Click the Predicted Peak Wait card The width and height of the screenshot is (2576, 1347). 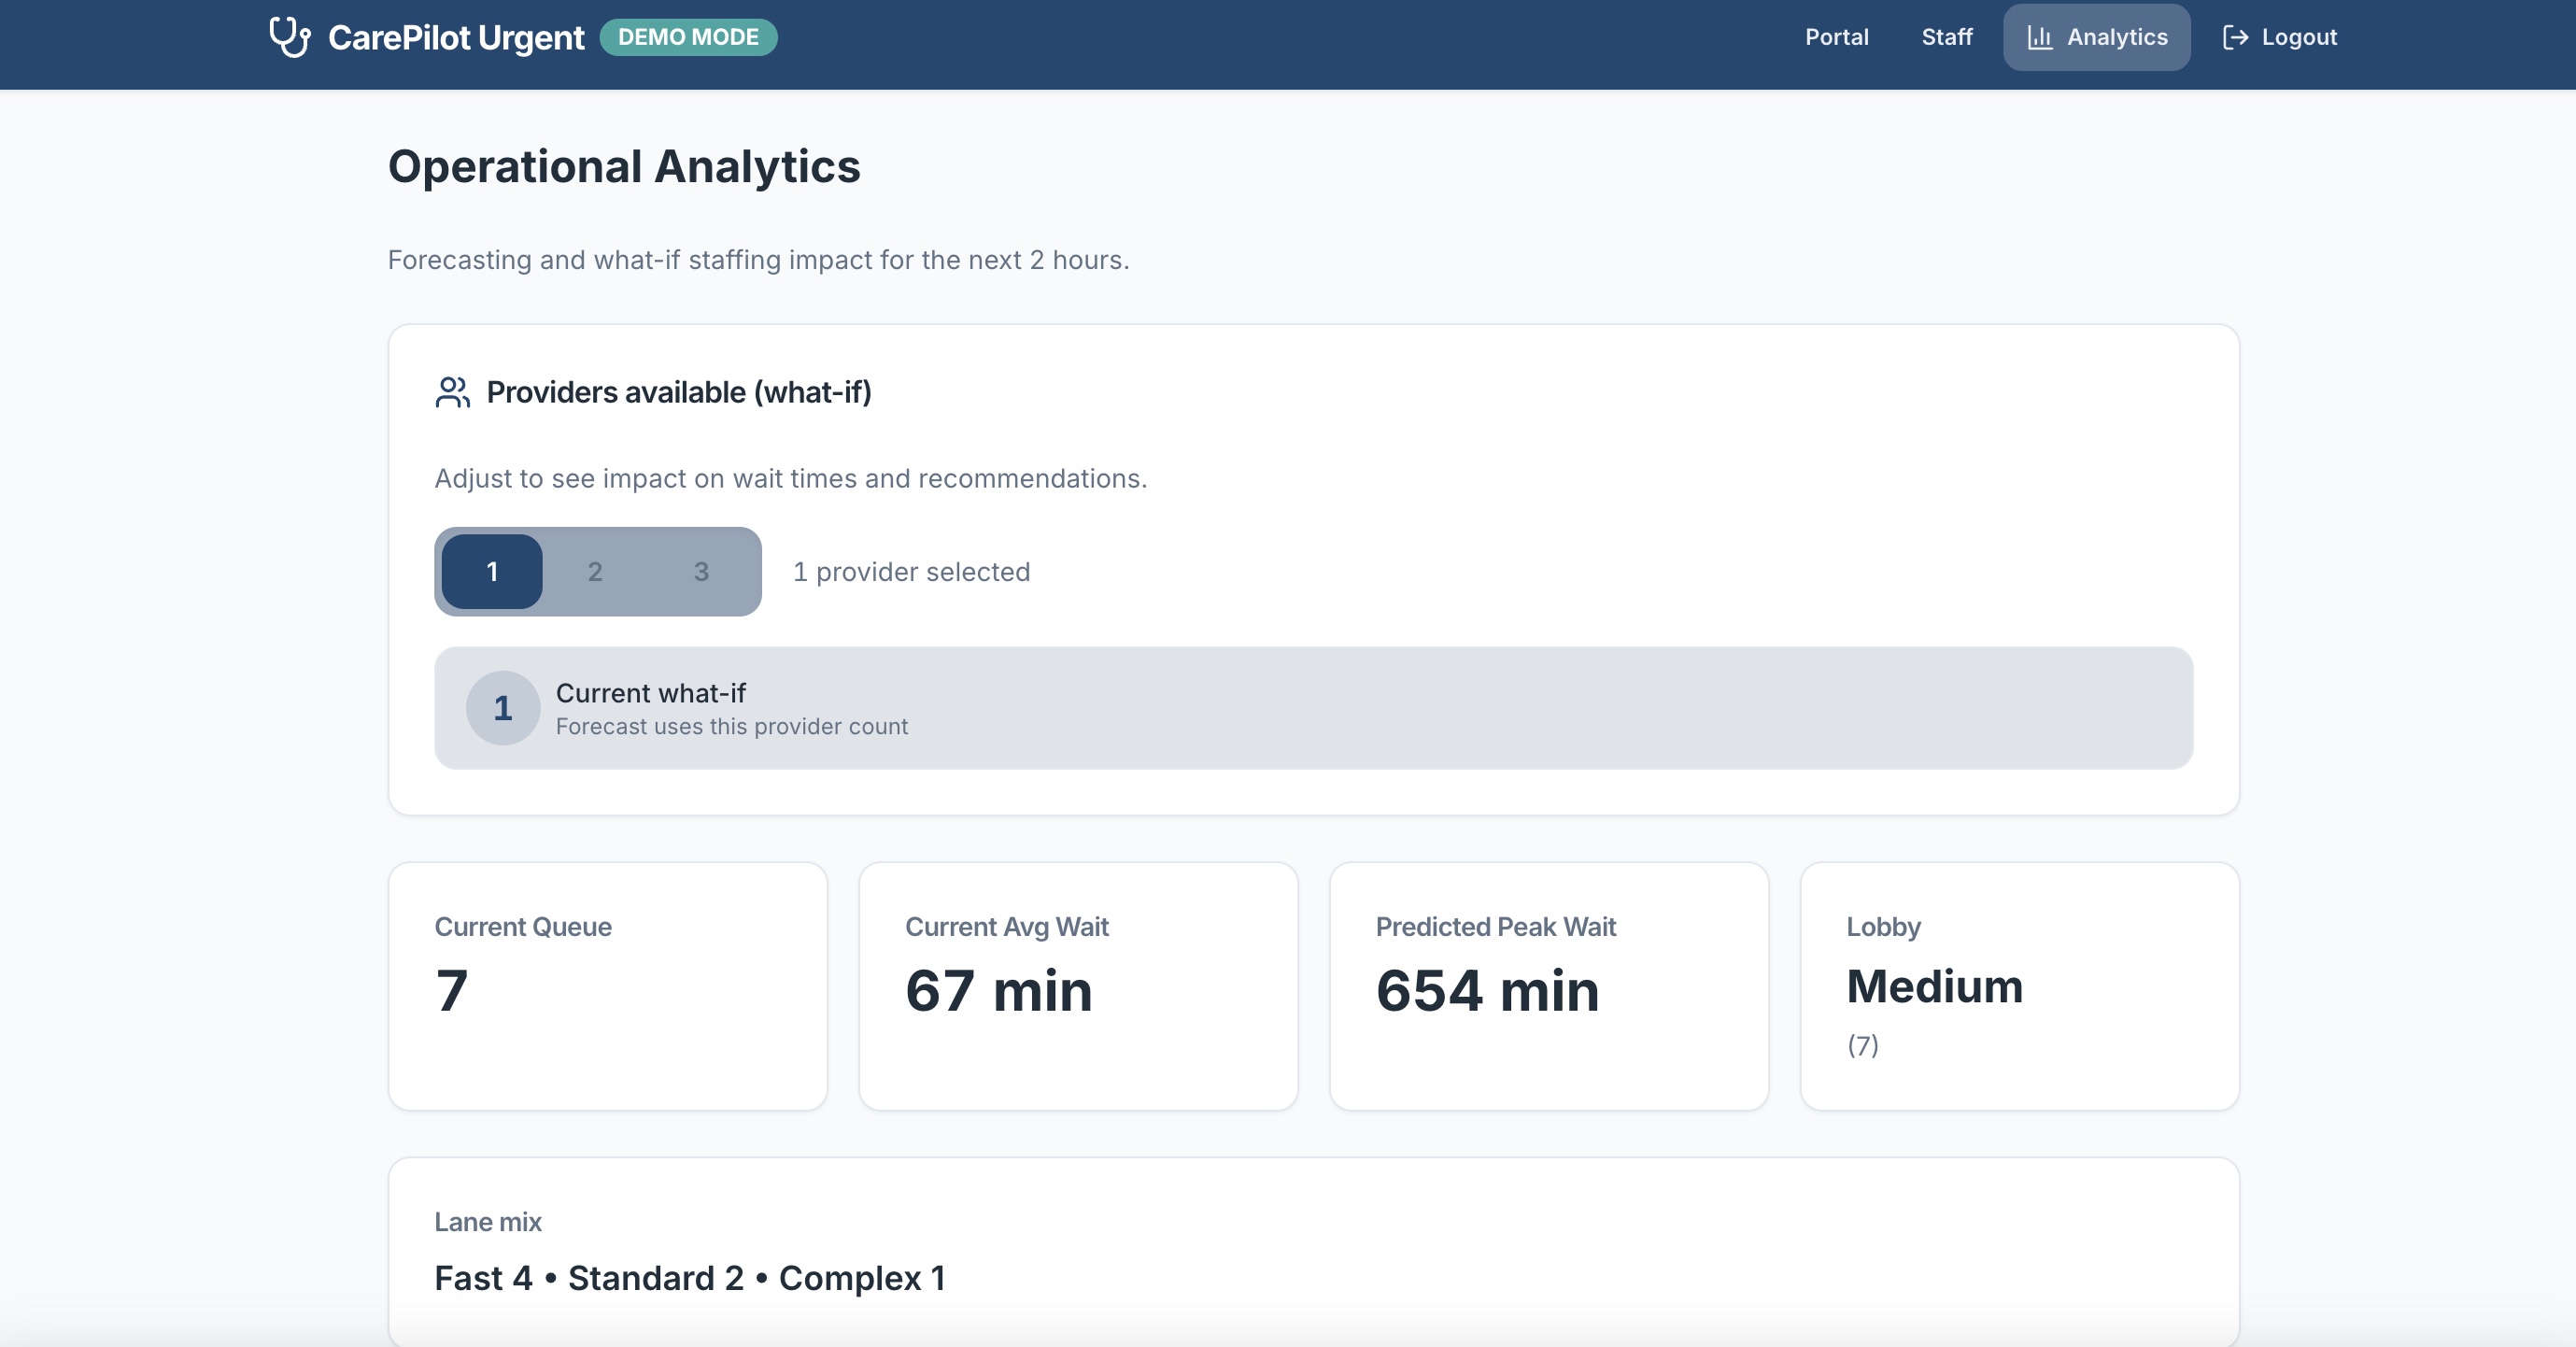coord(1548,985)
